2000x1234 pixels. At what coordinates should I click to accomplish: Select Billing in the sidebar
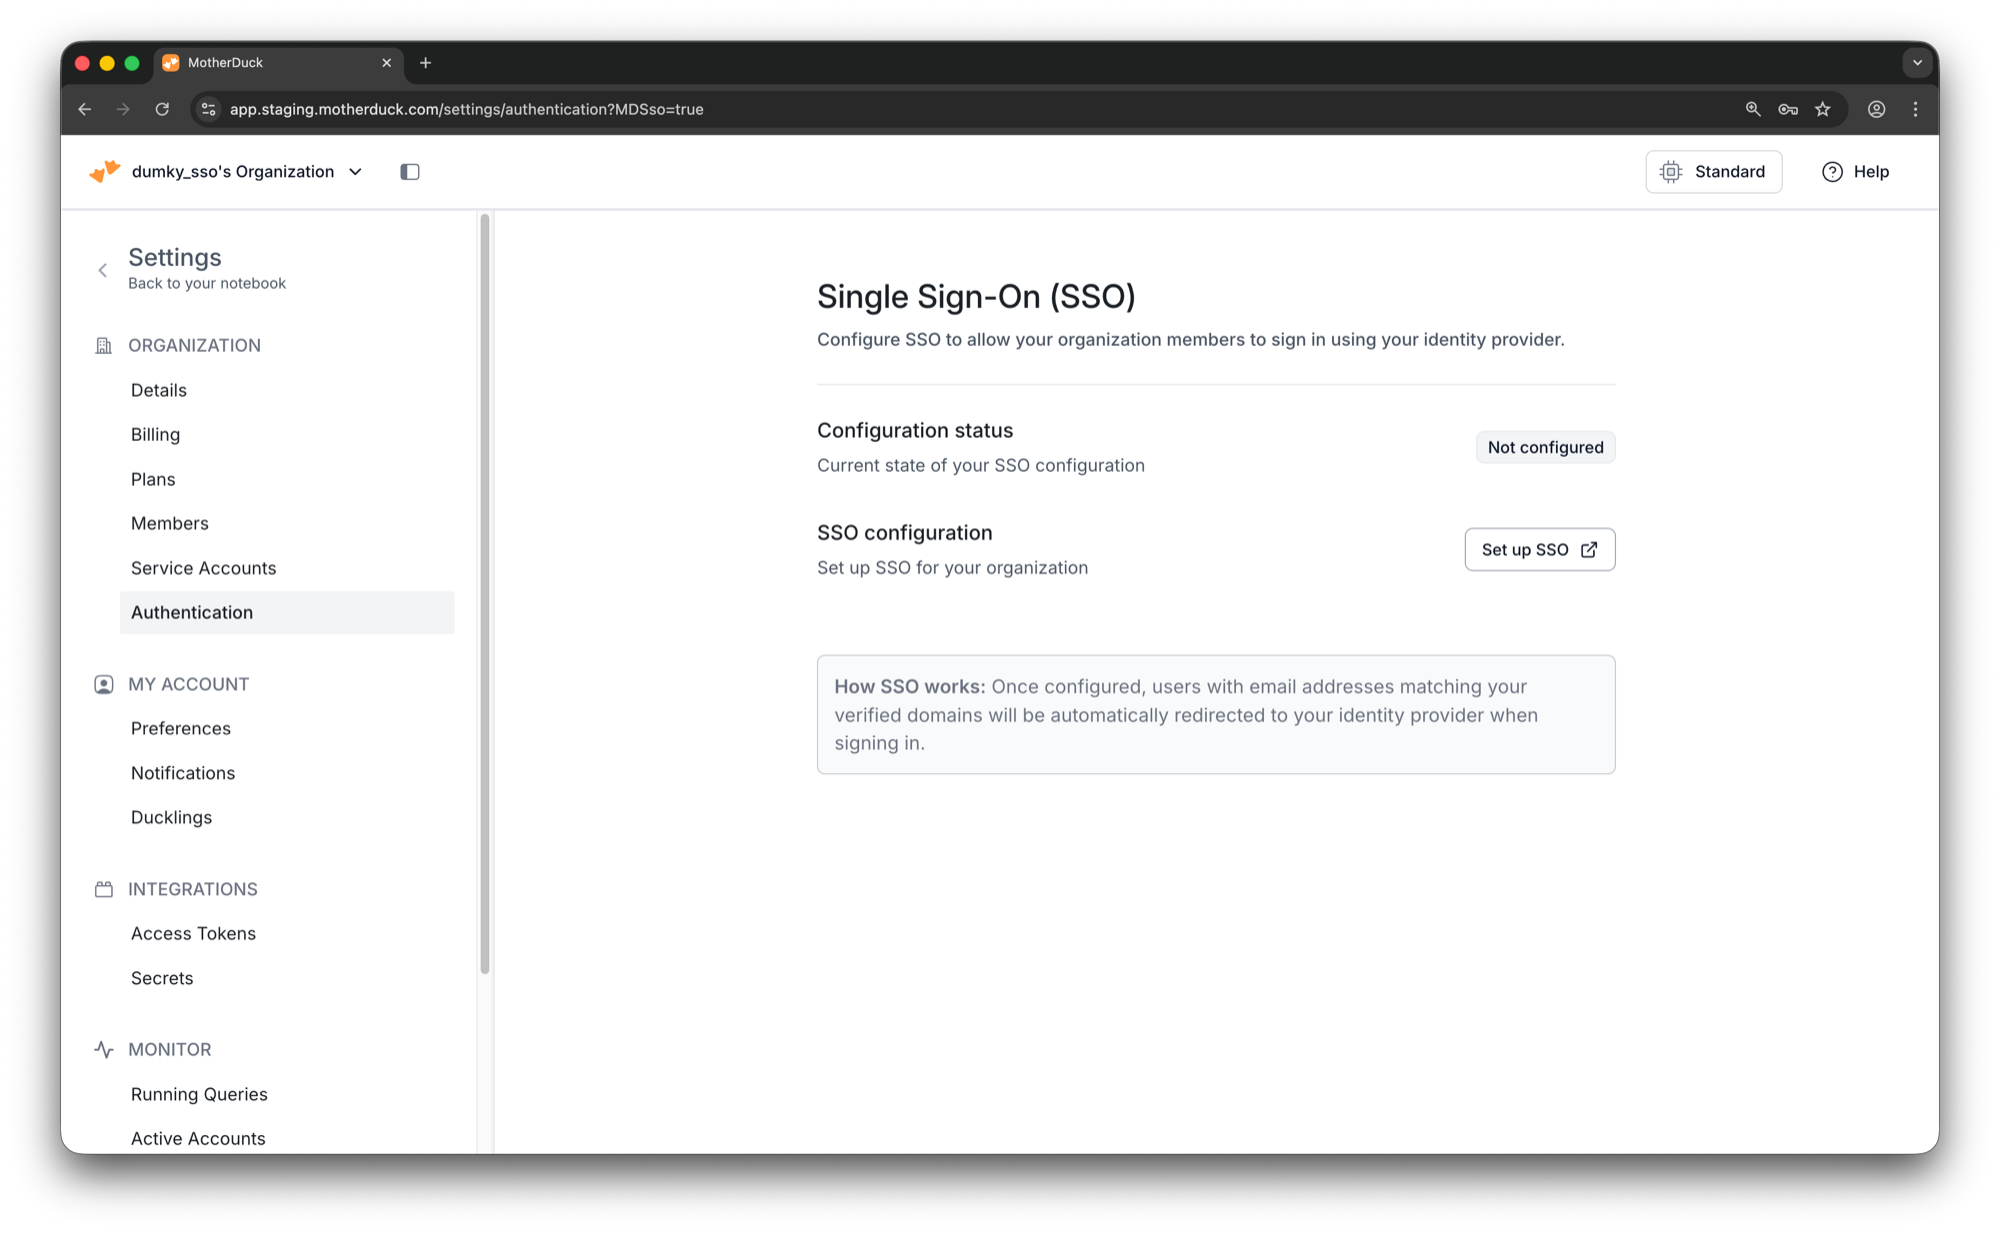click(x=155, y=434)
